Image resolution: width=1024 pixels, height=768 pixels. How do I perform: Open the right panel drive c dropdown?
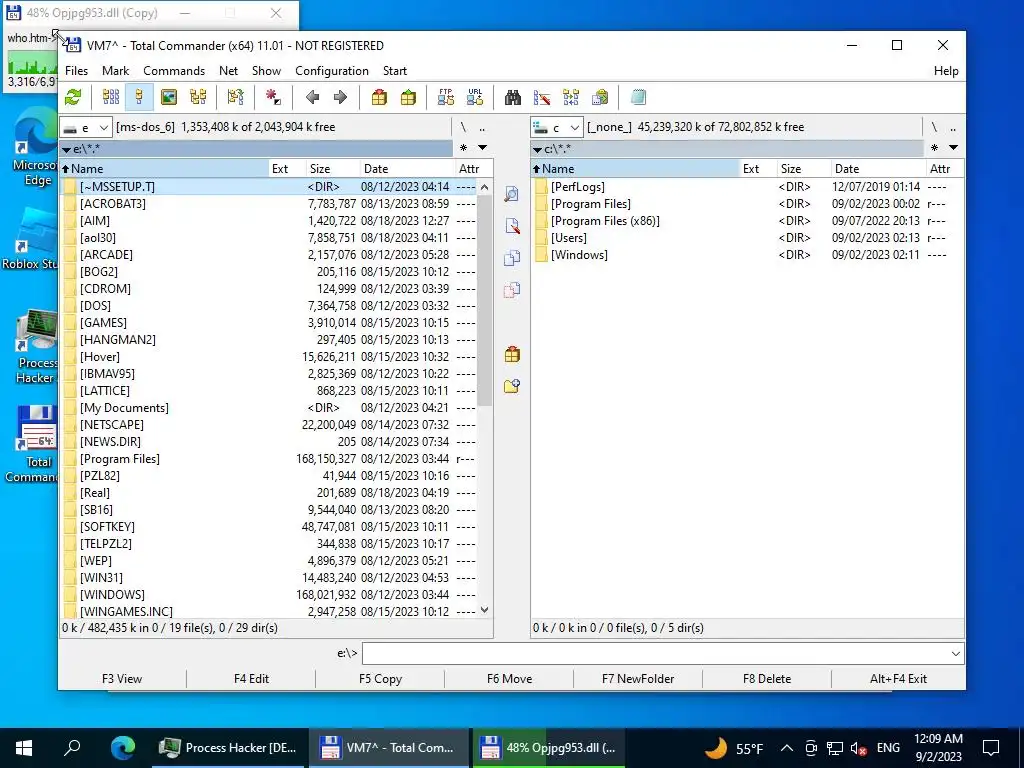[x=557, y=127]
